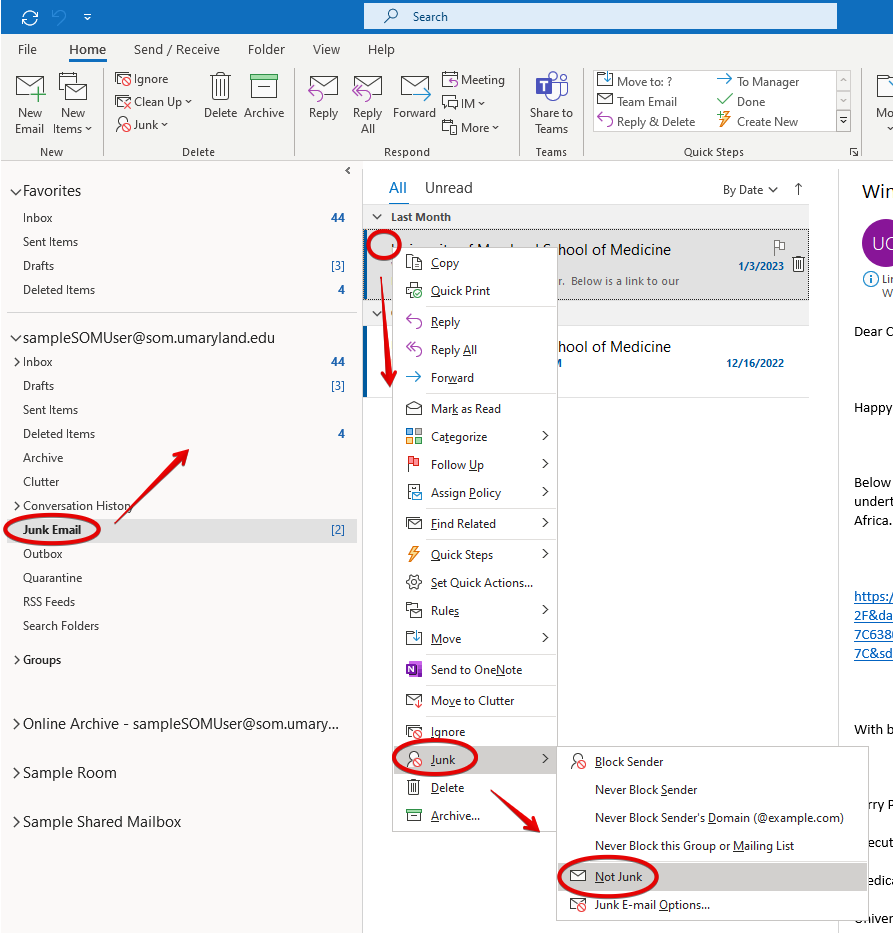Choose Block Sender from Junk submenu
The width and height of the screenshot is (893, 933).
coord(628,762)
